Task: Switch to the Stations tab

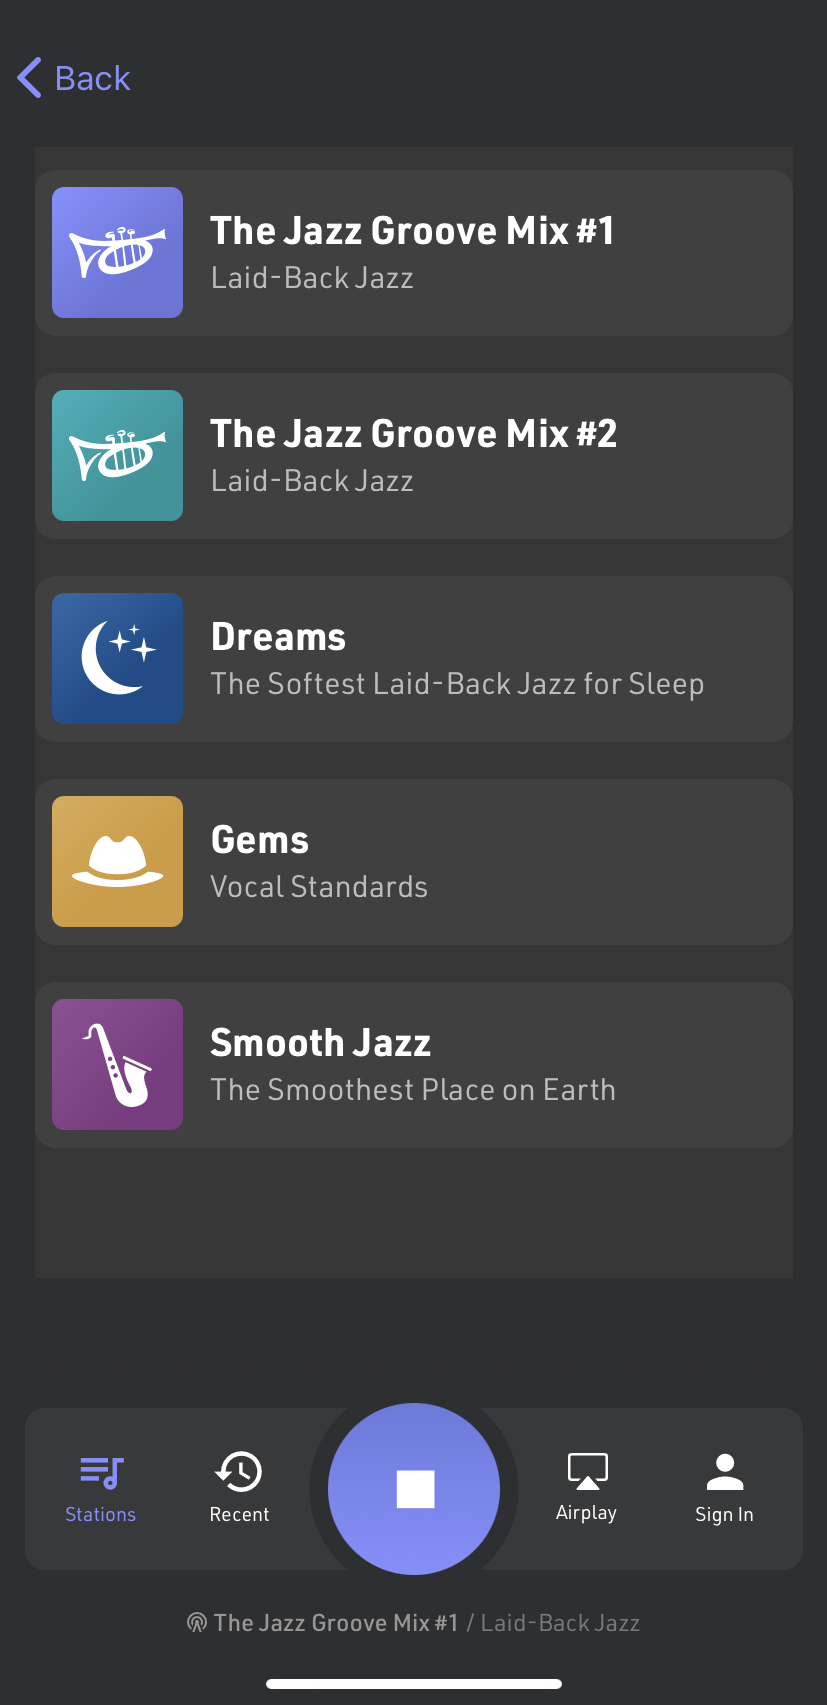Action: (x=100, y=1488)
